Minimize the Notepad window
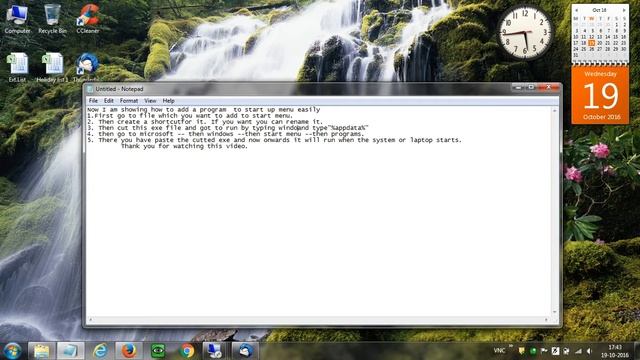 pos(518,87)
